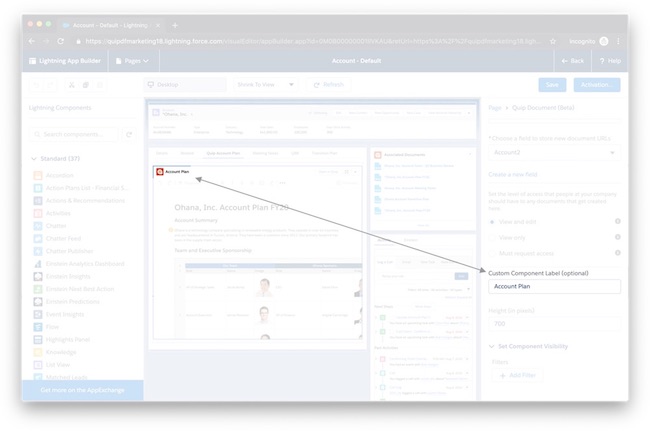Click the Page breadcrumb link
Screen dimensions: 650x431
coord(495,108)
